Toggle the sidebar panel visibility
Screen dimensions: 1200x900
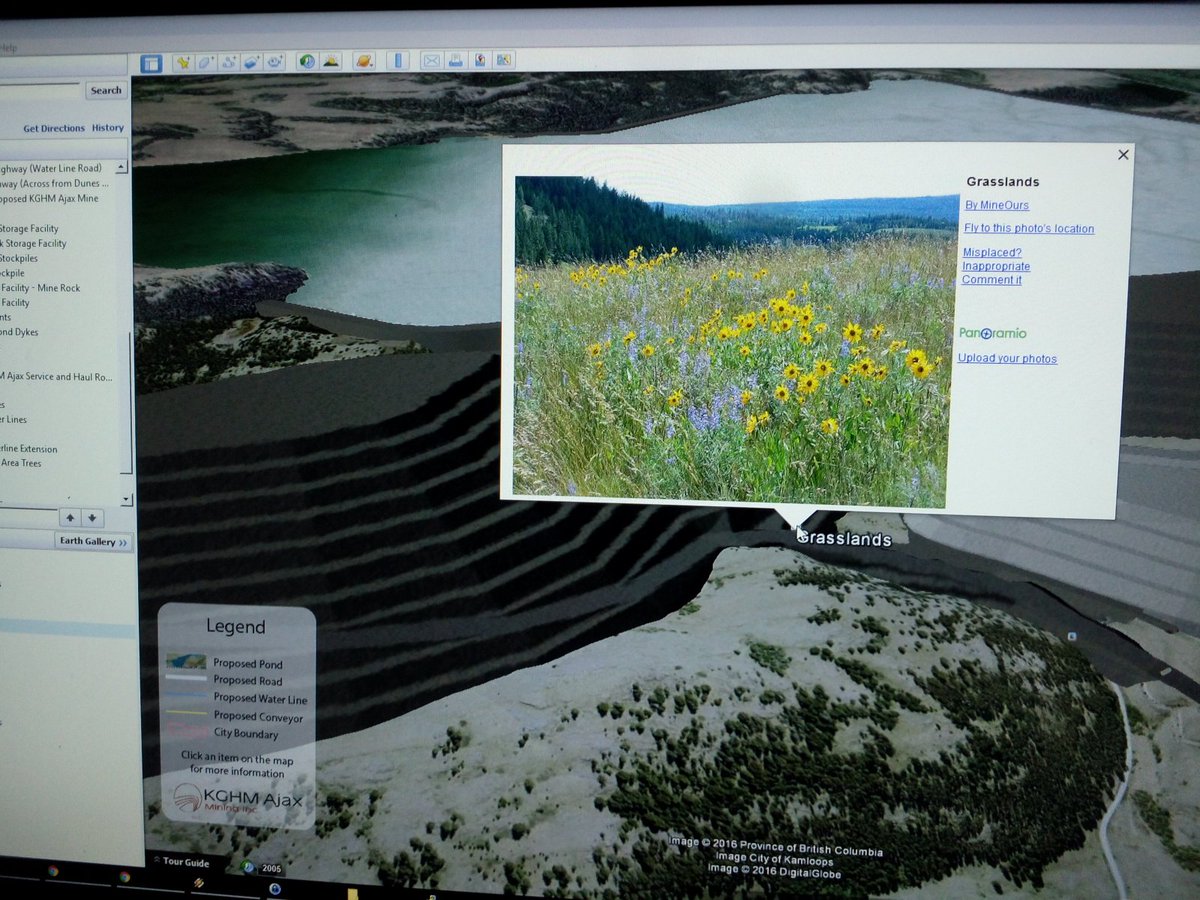tap(151, 61)
